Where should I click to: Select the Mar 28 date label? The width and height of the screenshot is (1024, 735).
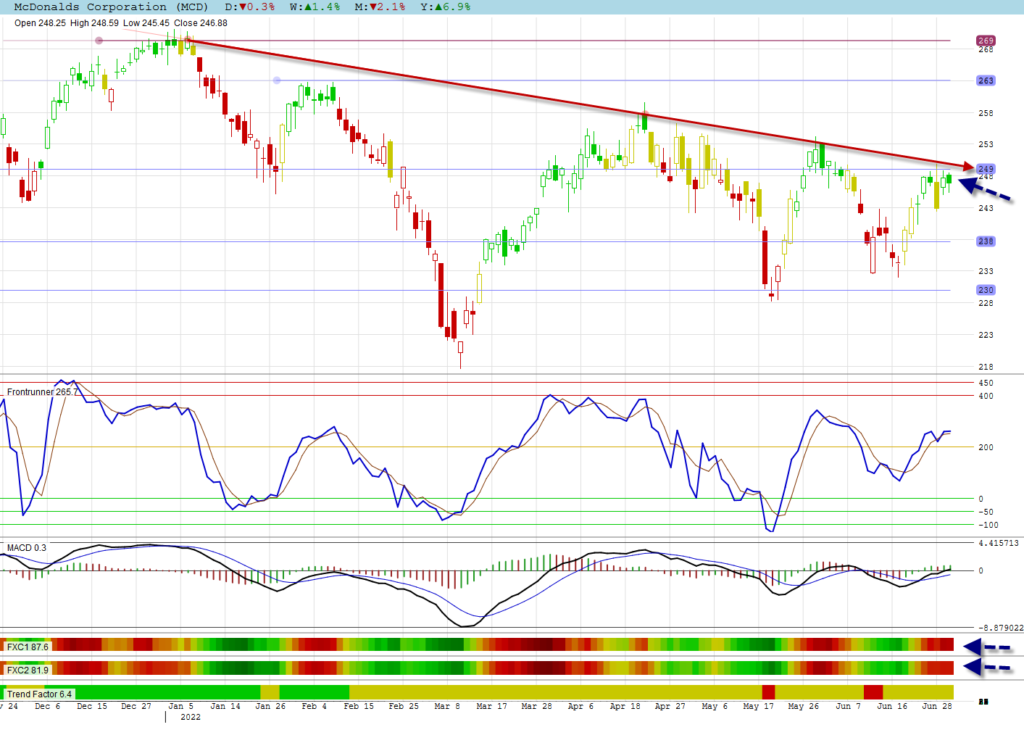[x=537, y=706]
